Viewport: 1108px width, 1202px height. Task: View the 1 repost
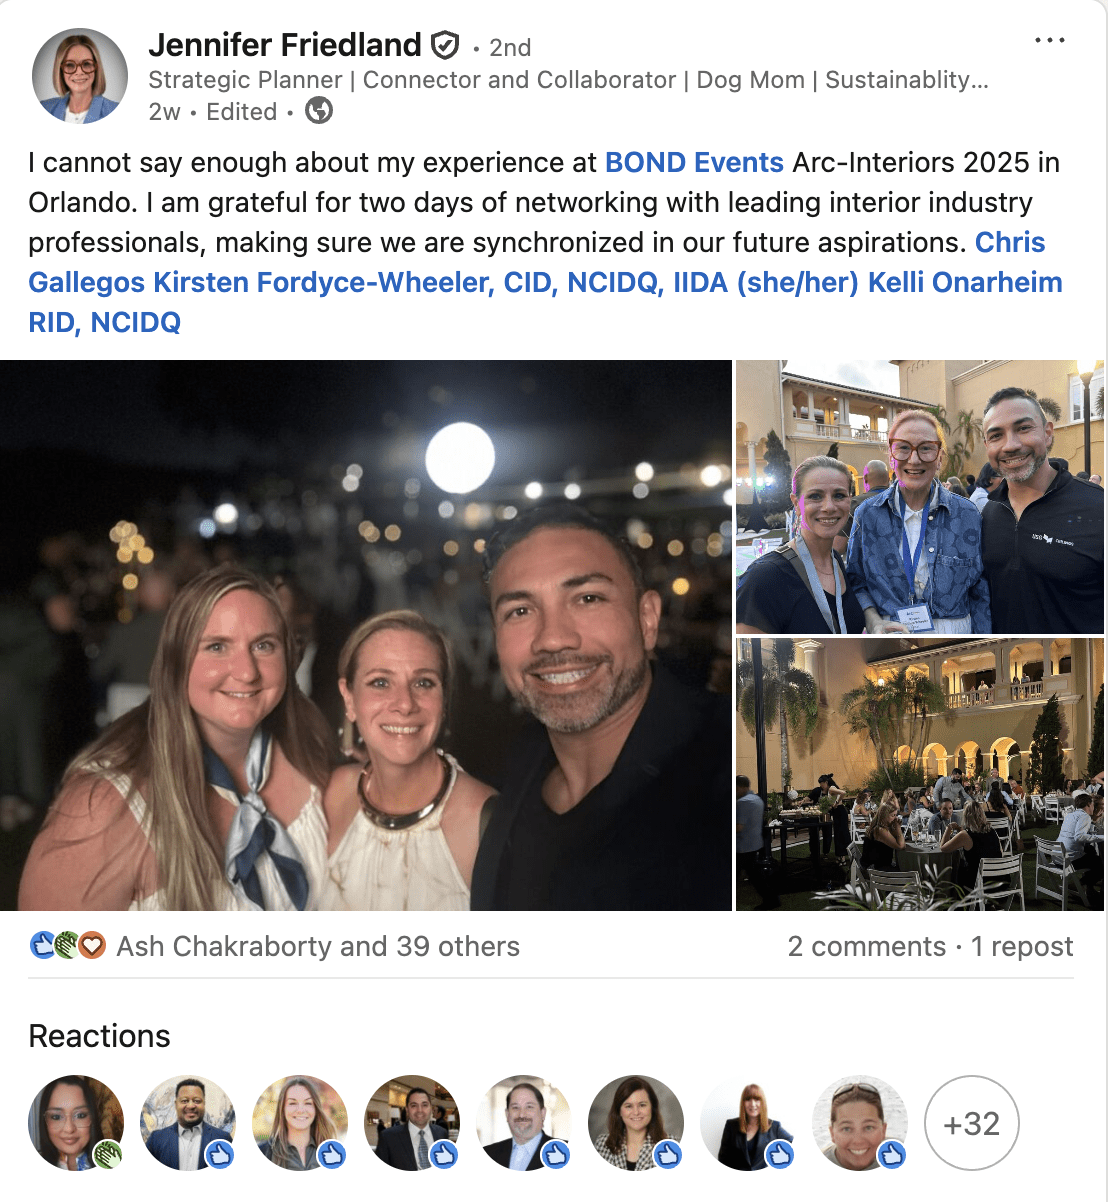tap(1021, 946)
